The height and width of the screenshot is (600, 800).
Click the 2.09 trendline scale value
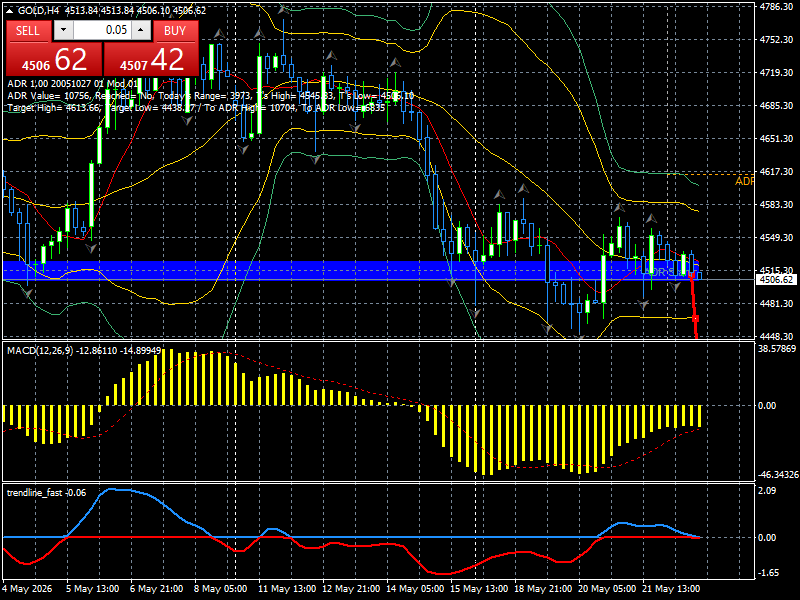[767, 491]
